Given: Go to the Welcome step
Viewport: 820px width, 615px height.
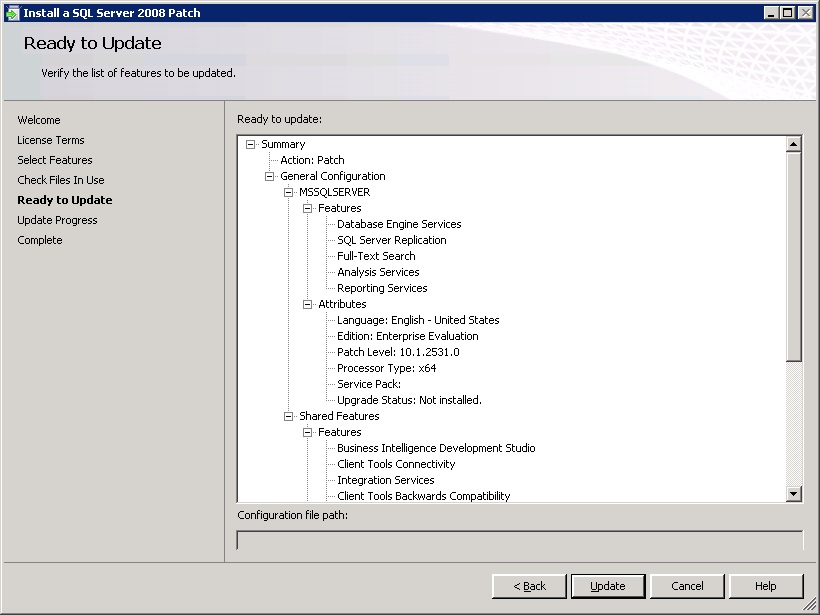Looking at the screenshot, I should click(39, 120).
